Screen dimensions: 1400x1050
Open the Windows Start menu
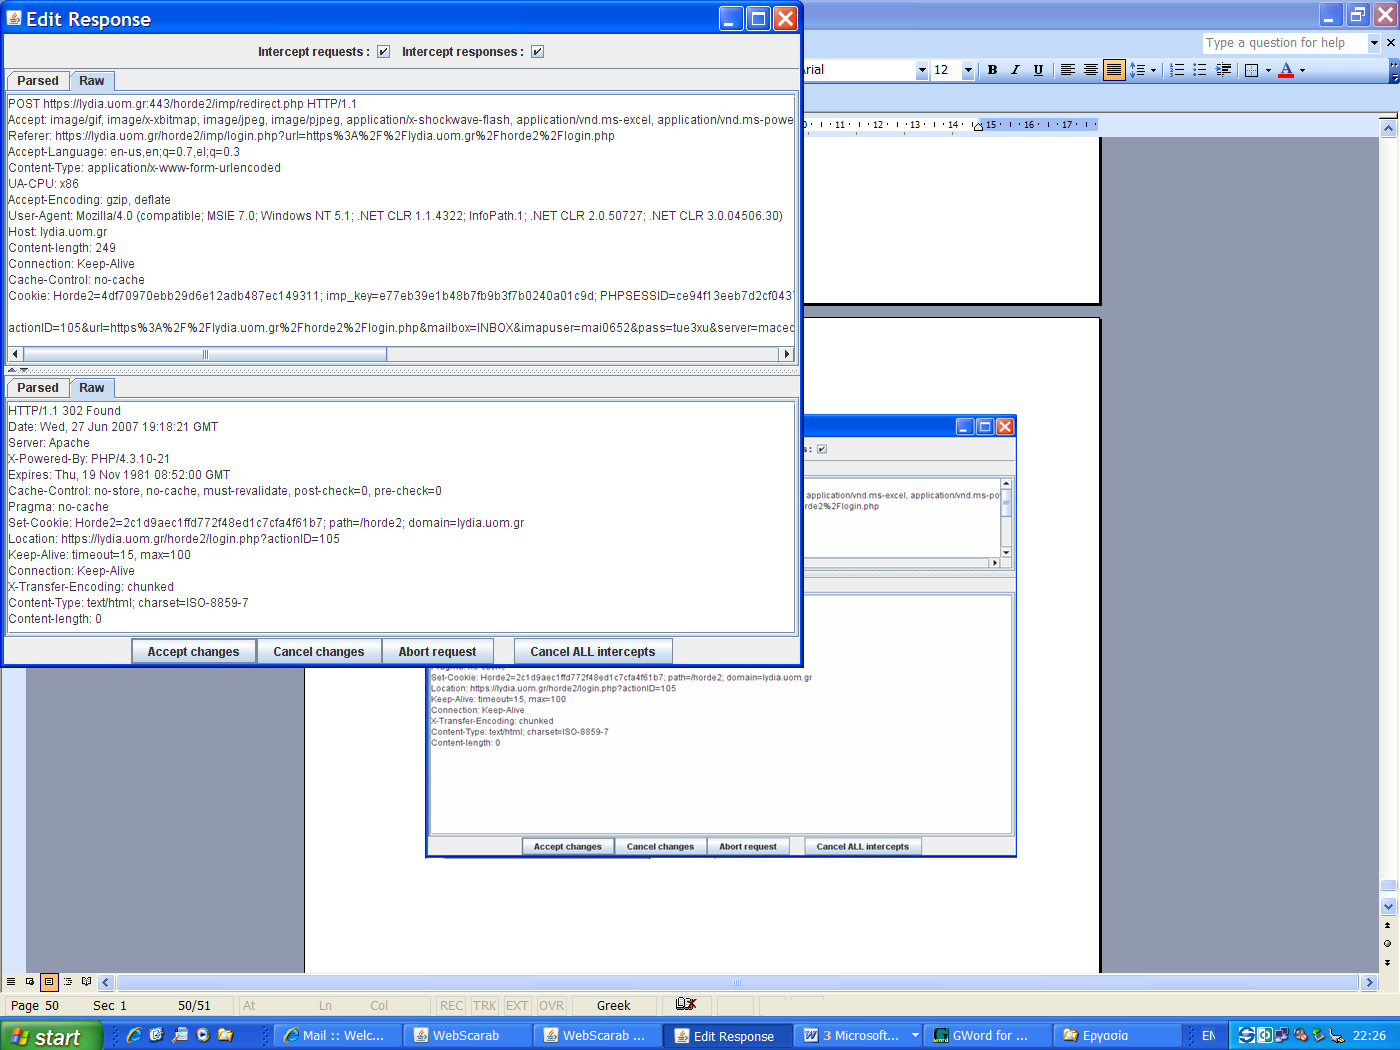point(51,1036)
